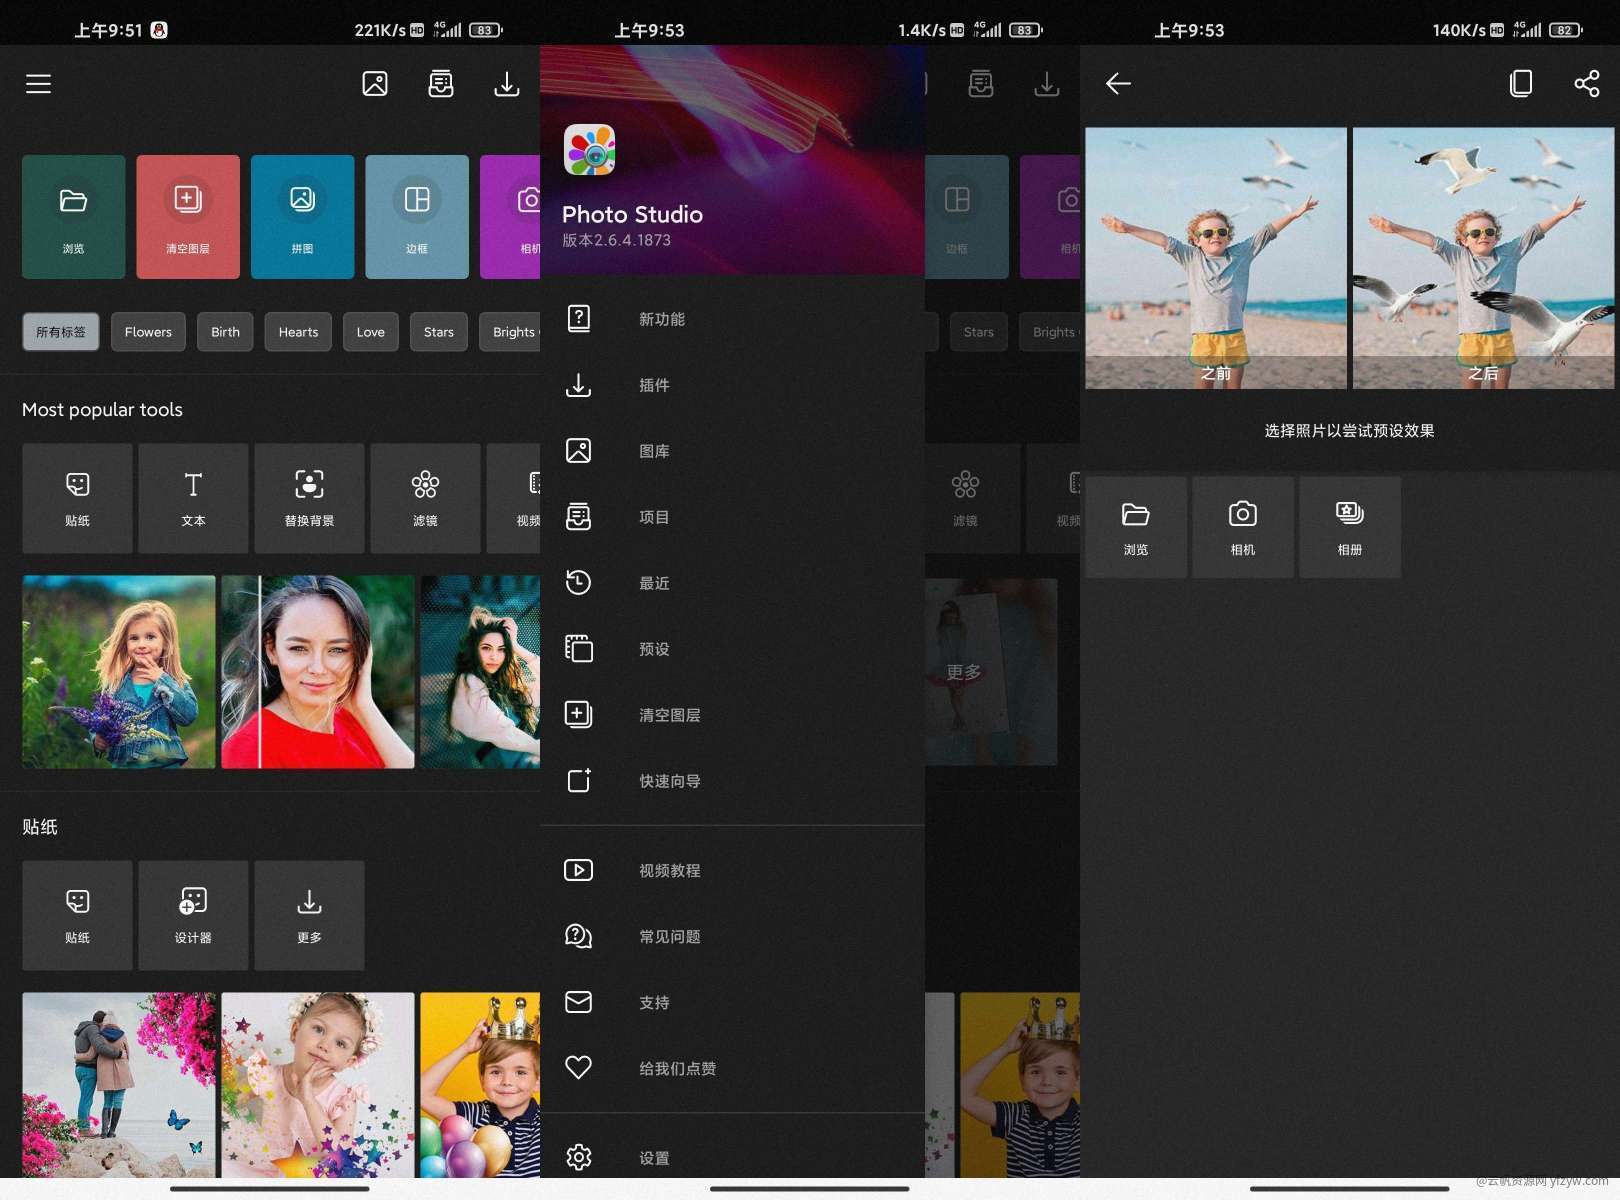This screenshot has width=1620, height=1200.
Task: Select the 文本 text tool
Action: (x=193, y=498)
